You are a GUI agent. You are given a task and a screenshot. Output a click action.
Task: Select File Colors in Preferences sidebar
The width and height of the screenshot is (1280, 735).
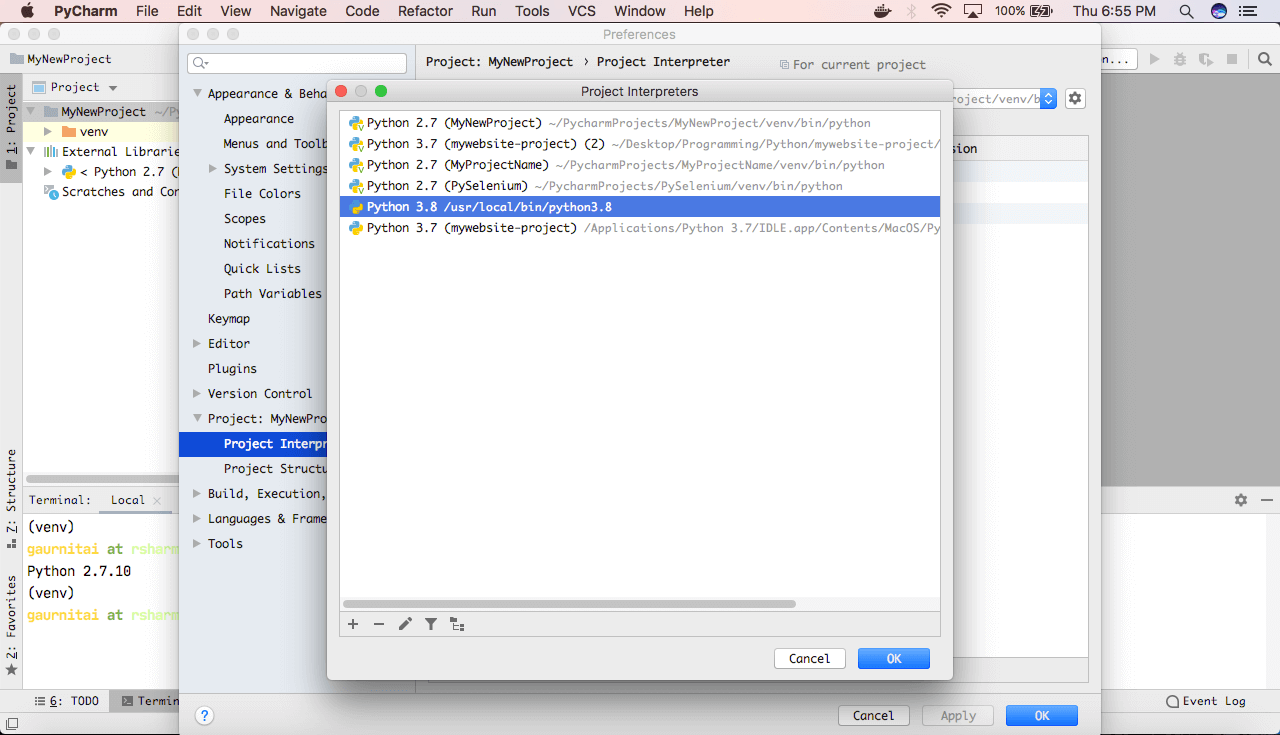(x=262, y=193)
